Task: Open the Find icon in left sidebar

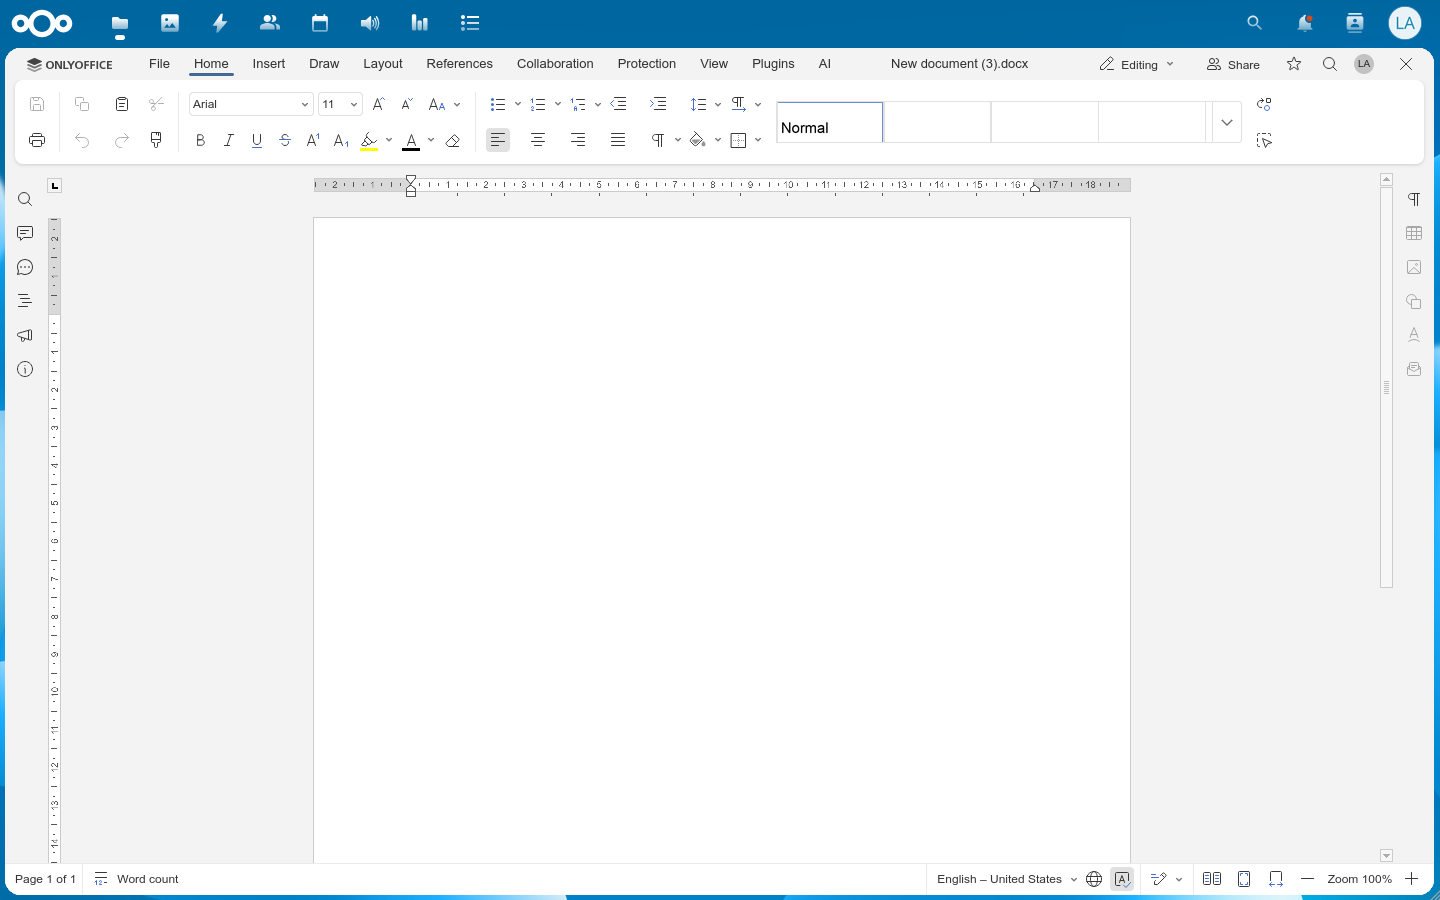Action: [25, 200]
